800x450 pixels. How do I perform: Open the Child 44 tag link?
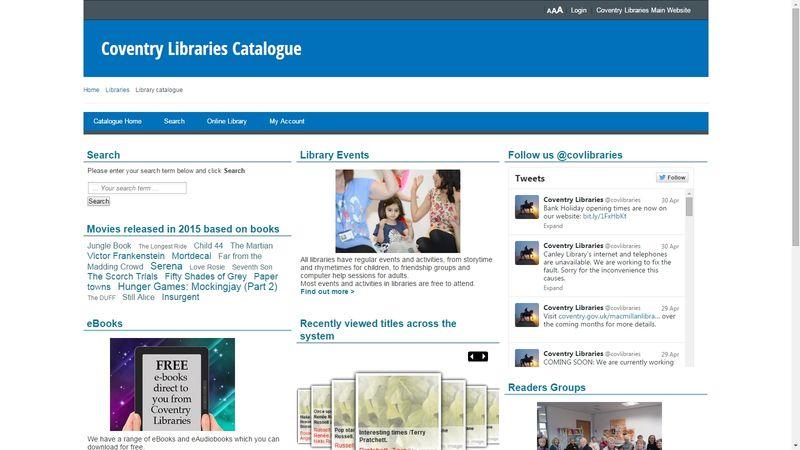coord(208,246)
